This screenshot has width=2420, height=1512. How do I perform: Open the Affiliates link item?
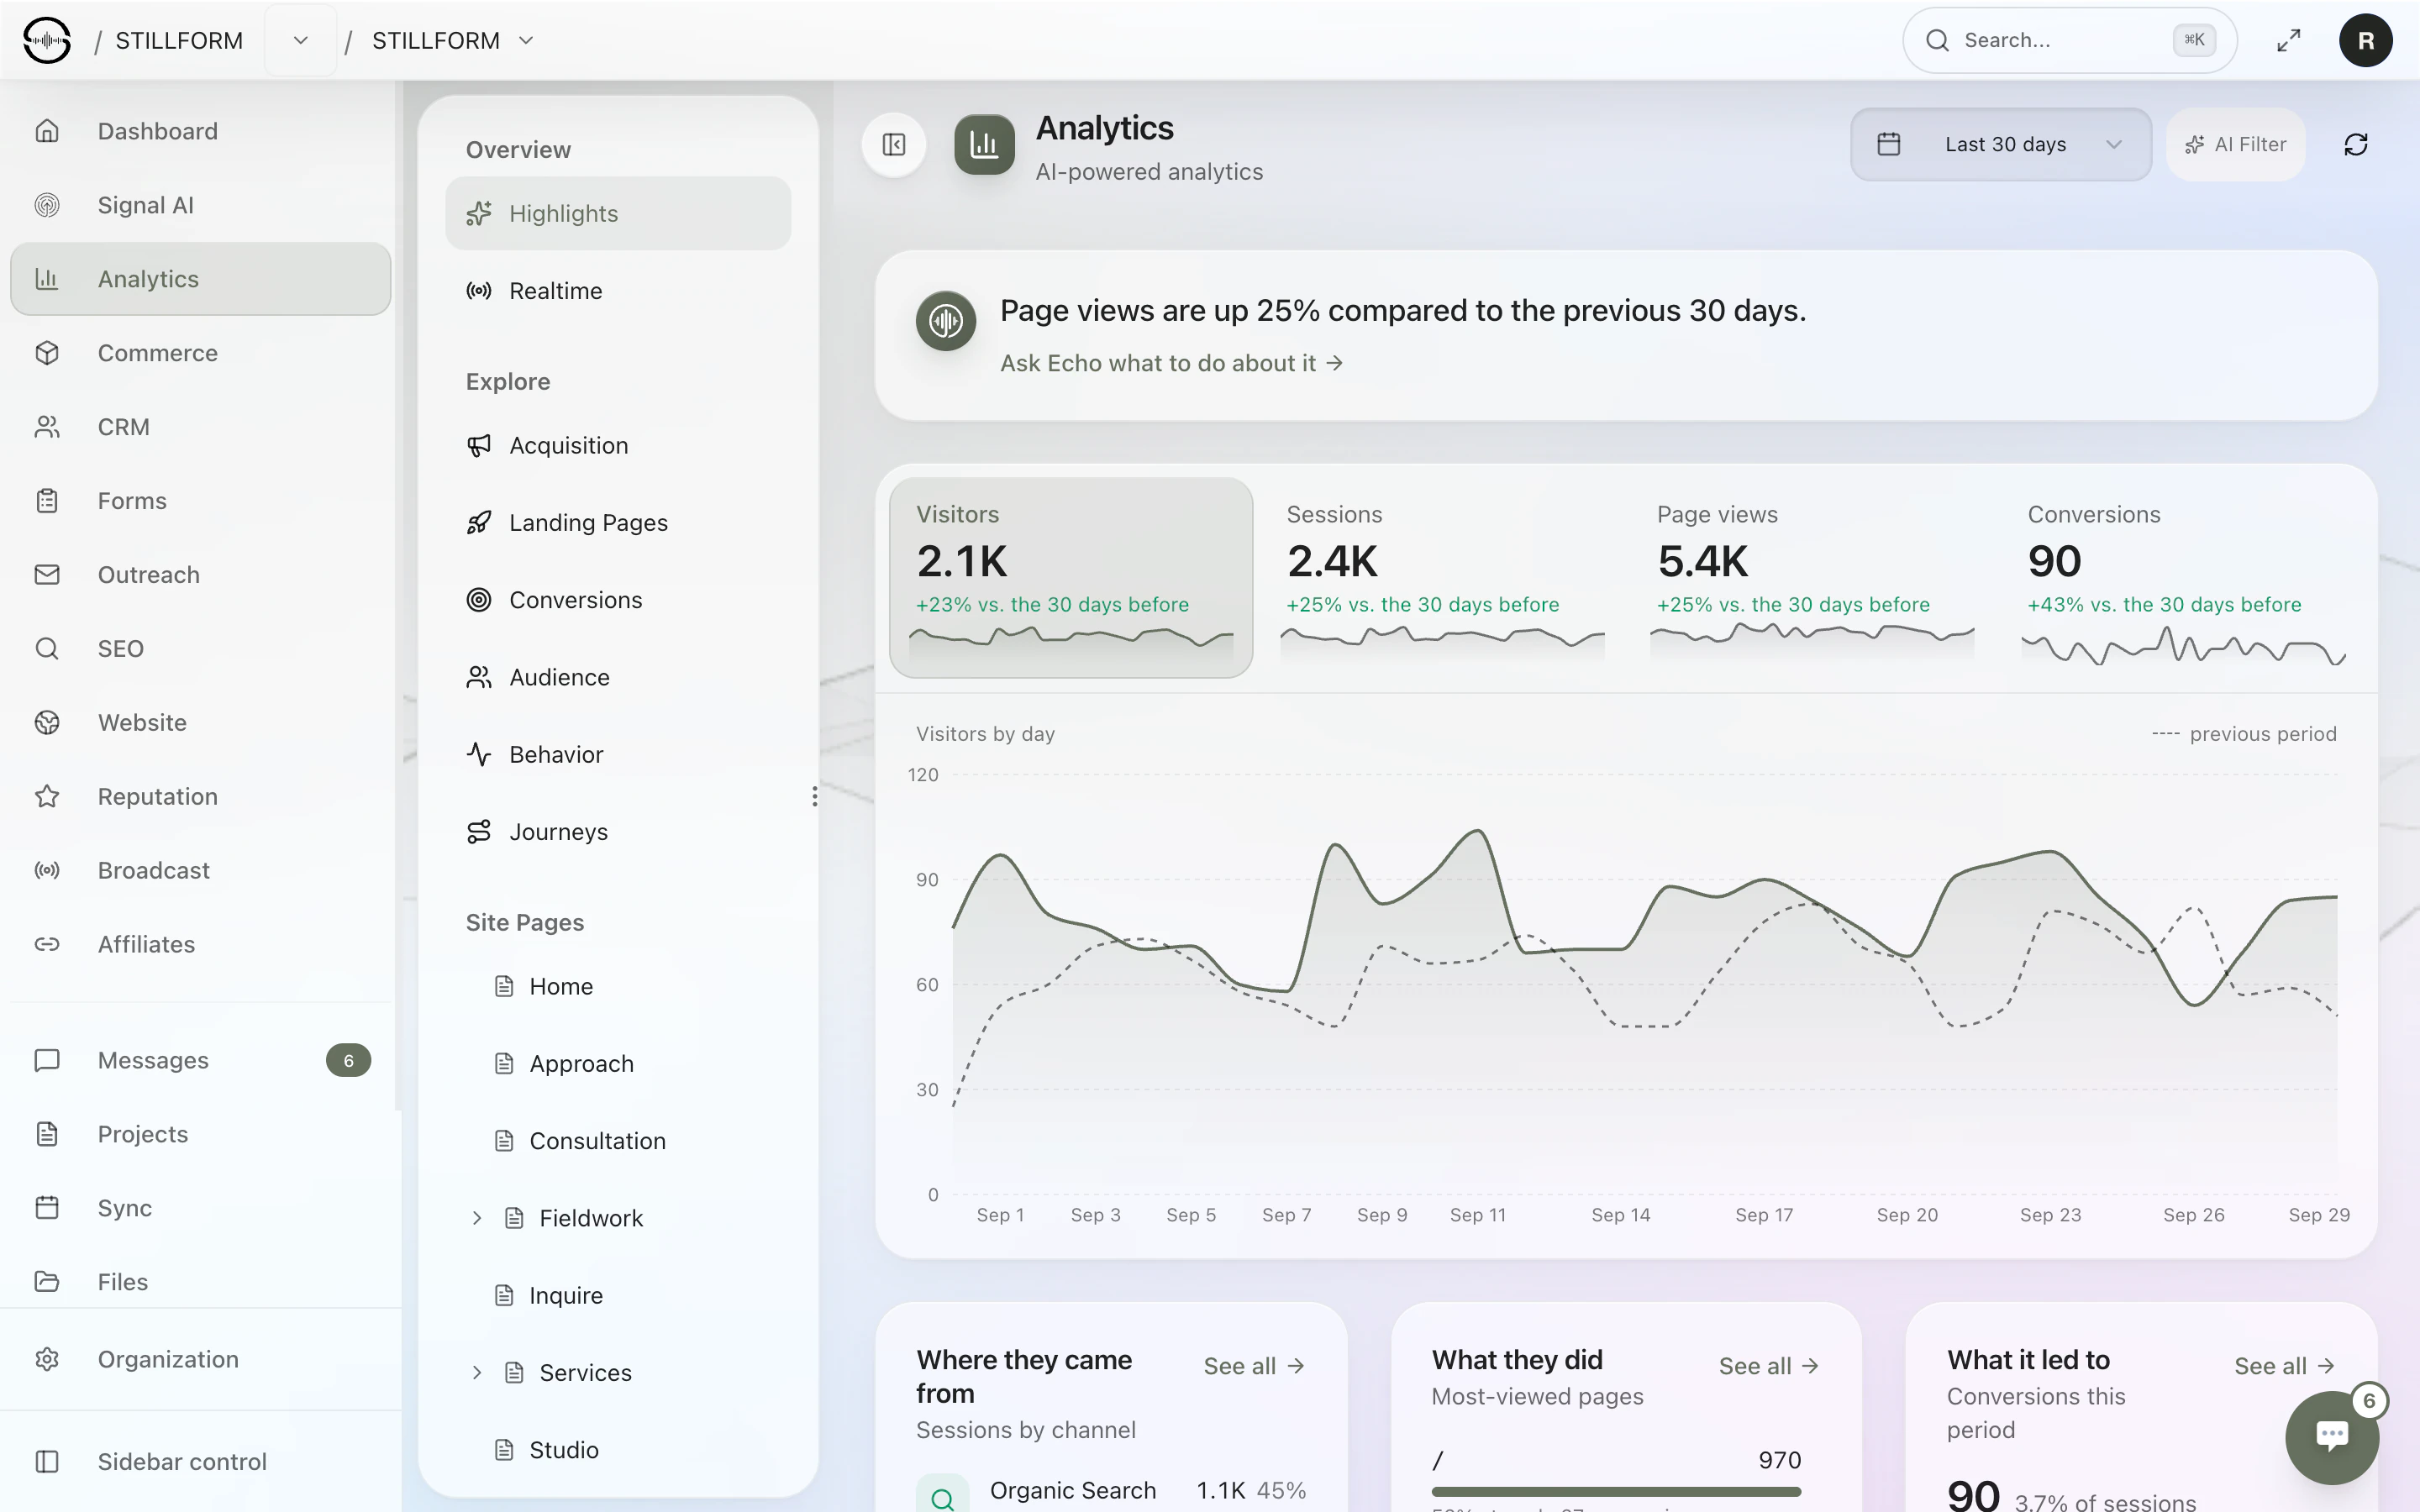200,945
